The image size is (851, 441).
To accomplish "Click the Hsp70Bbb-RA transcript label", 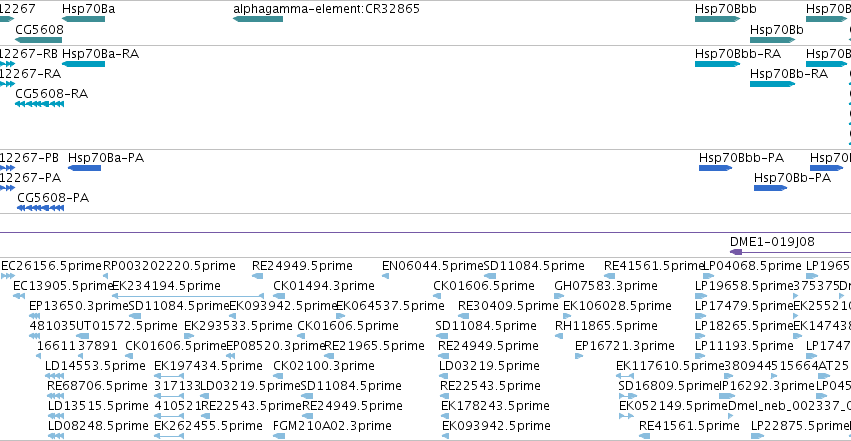I will click(738, 54).
